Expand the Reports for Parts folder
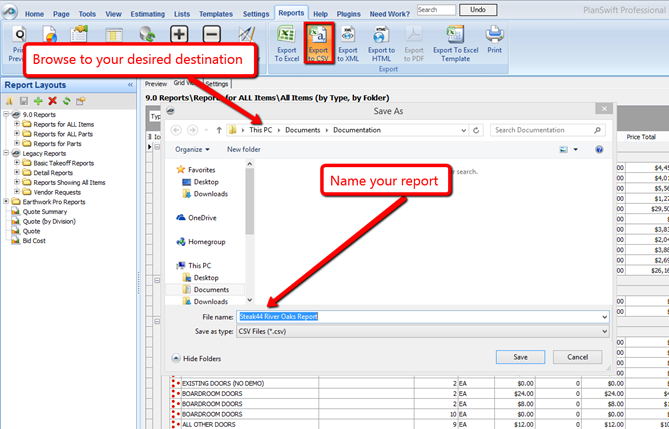The width and height of the screenshot is (669, 429). coord(17,143)
